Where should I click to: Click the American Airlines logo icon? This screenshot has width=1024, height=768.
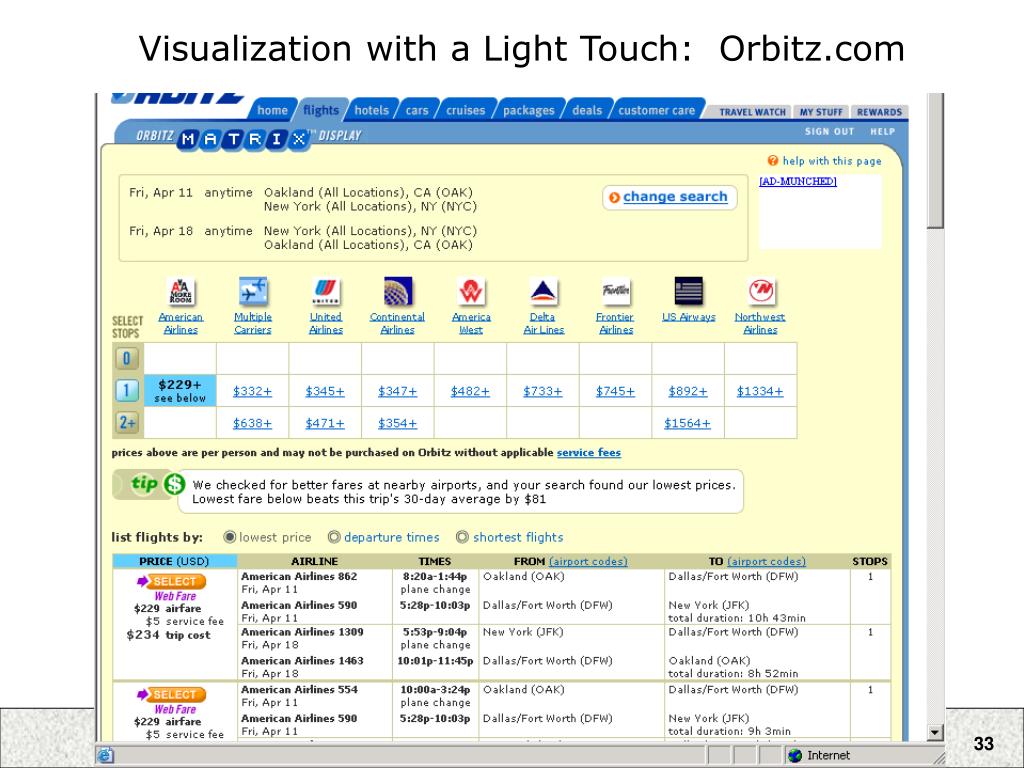181,291
